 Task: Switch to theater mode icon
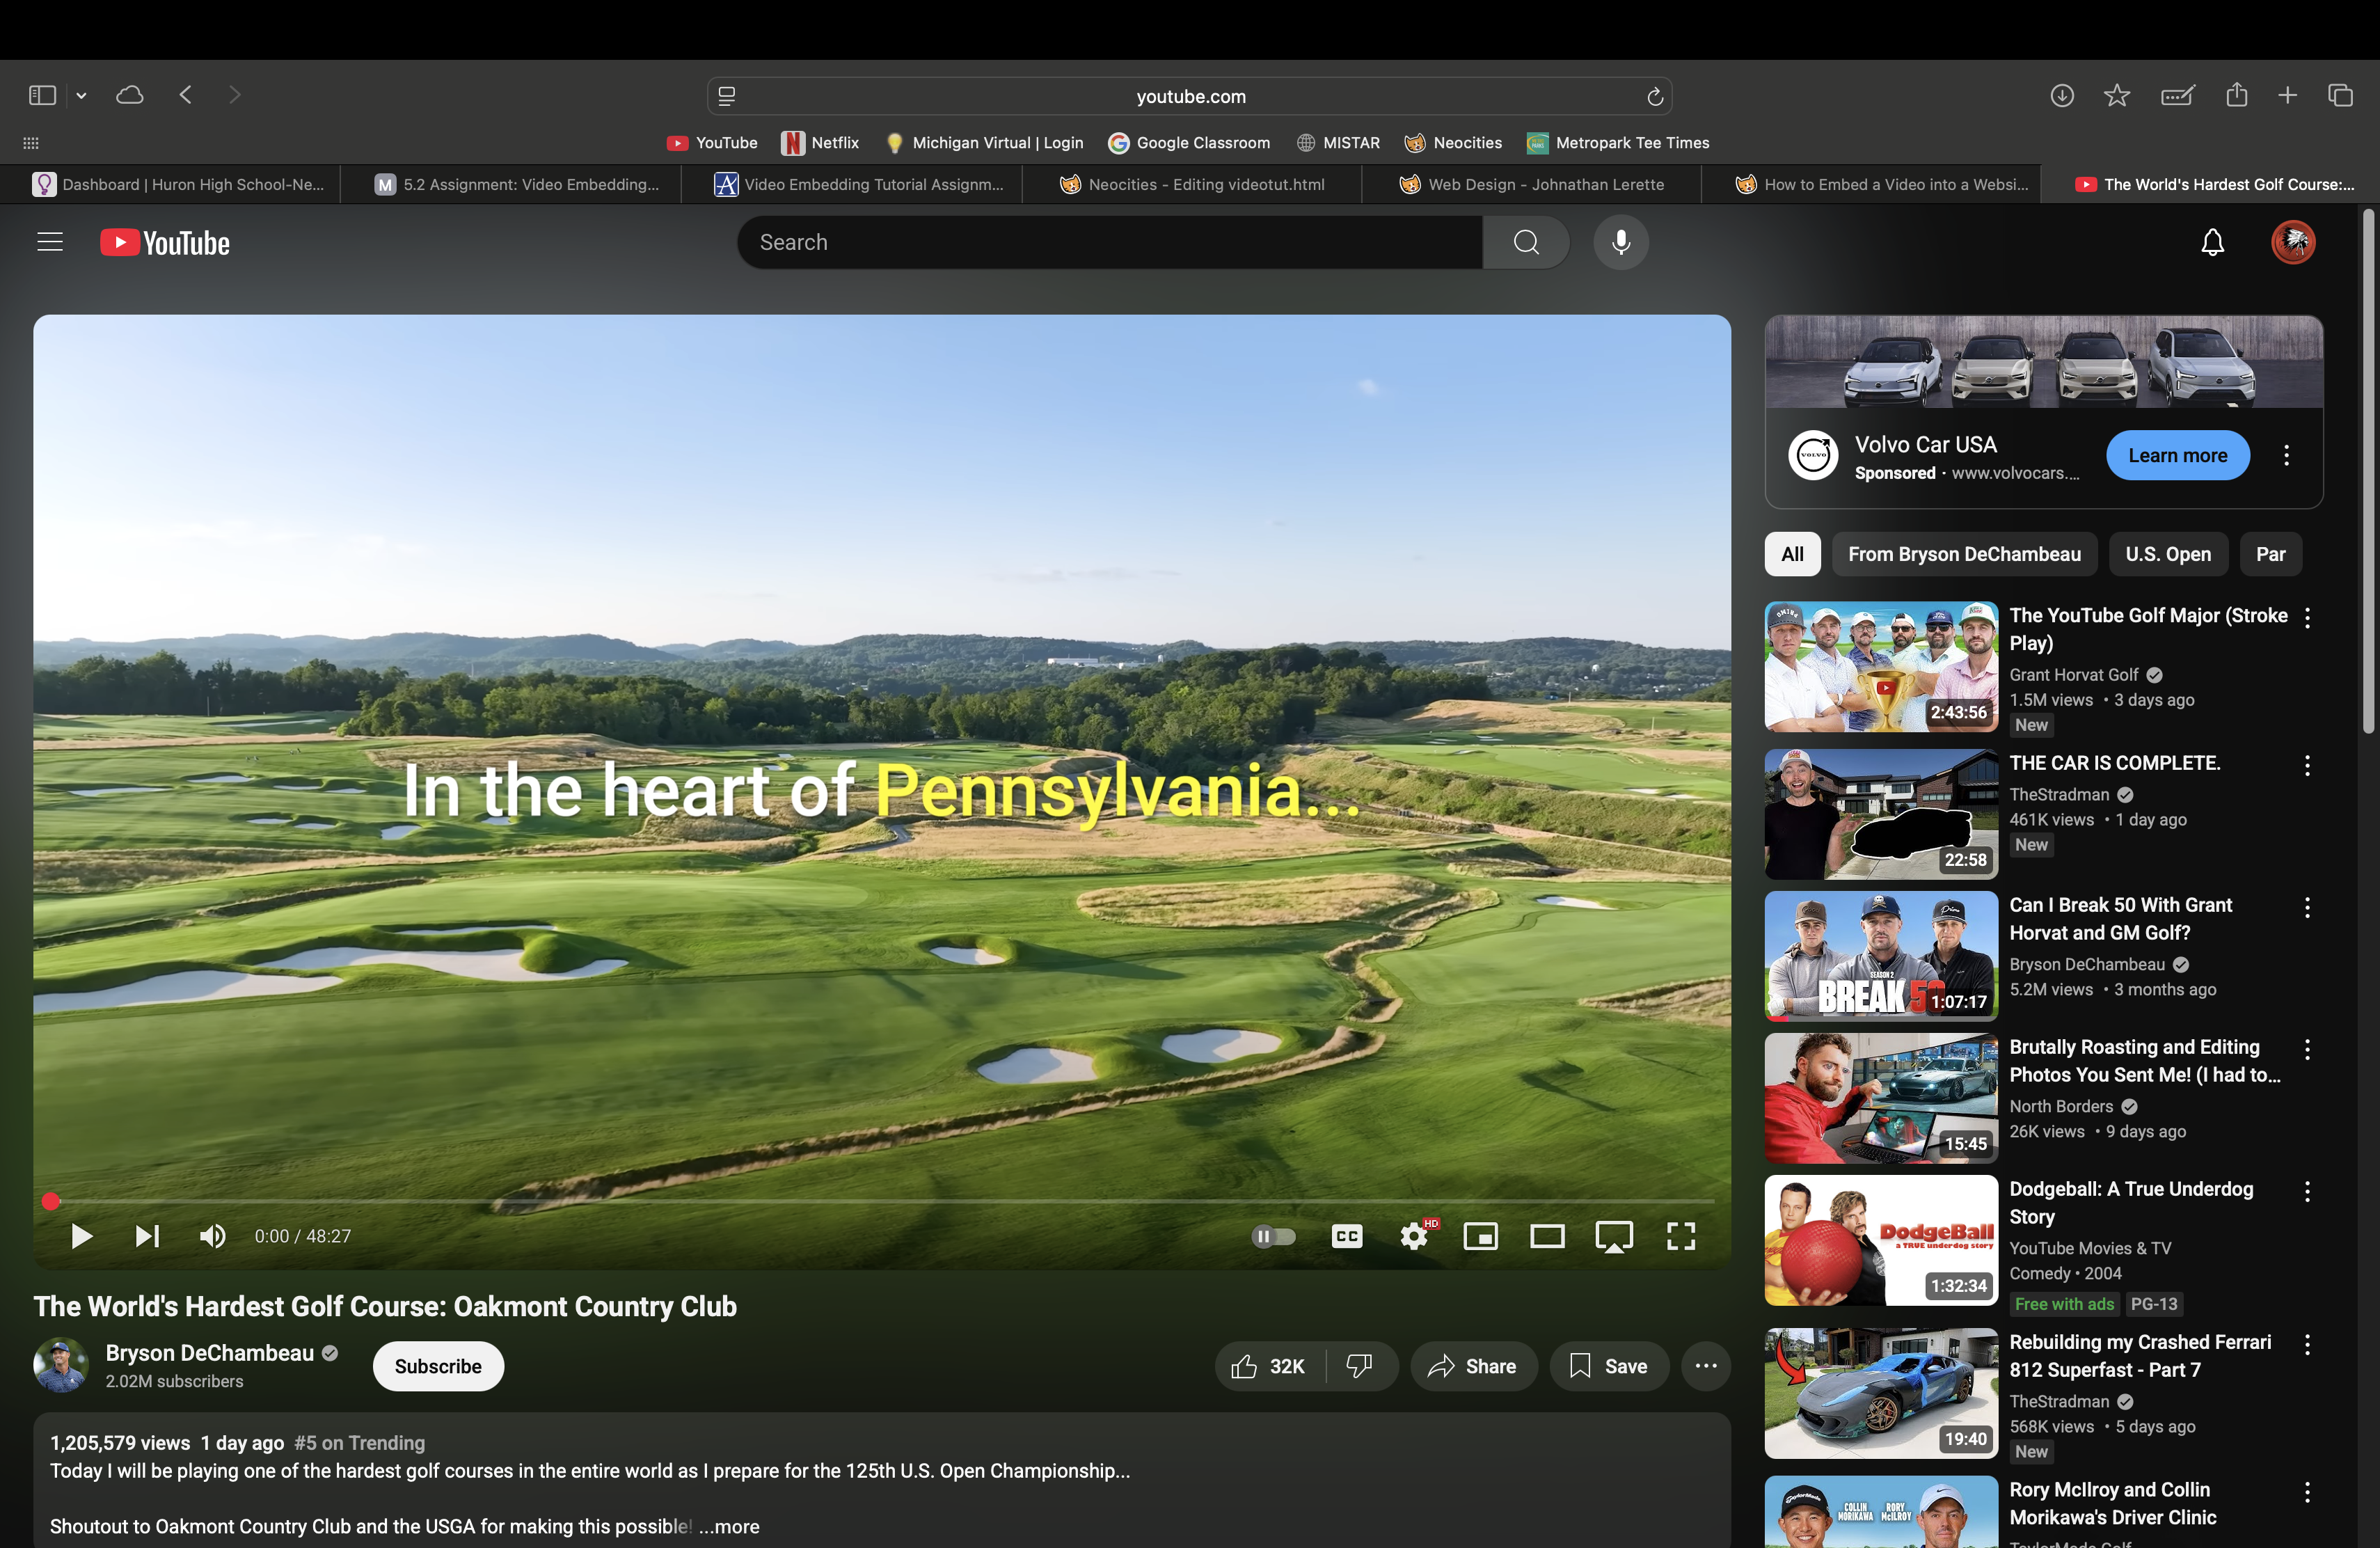click(1547, 1236)
